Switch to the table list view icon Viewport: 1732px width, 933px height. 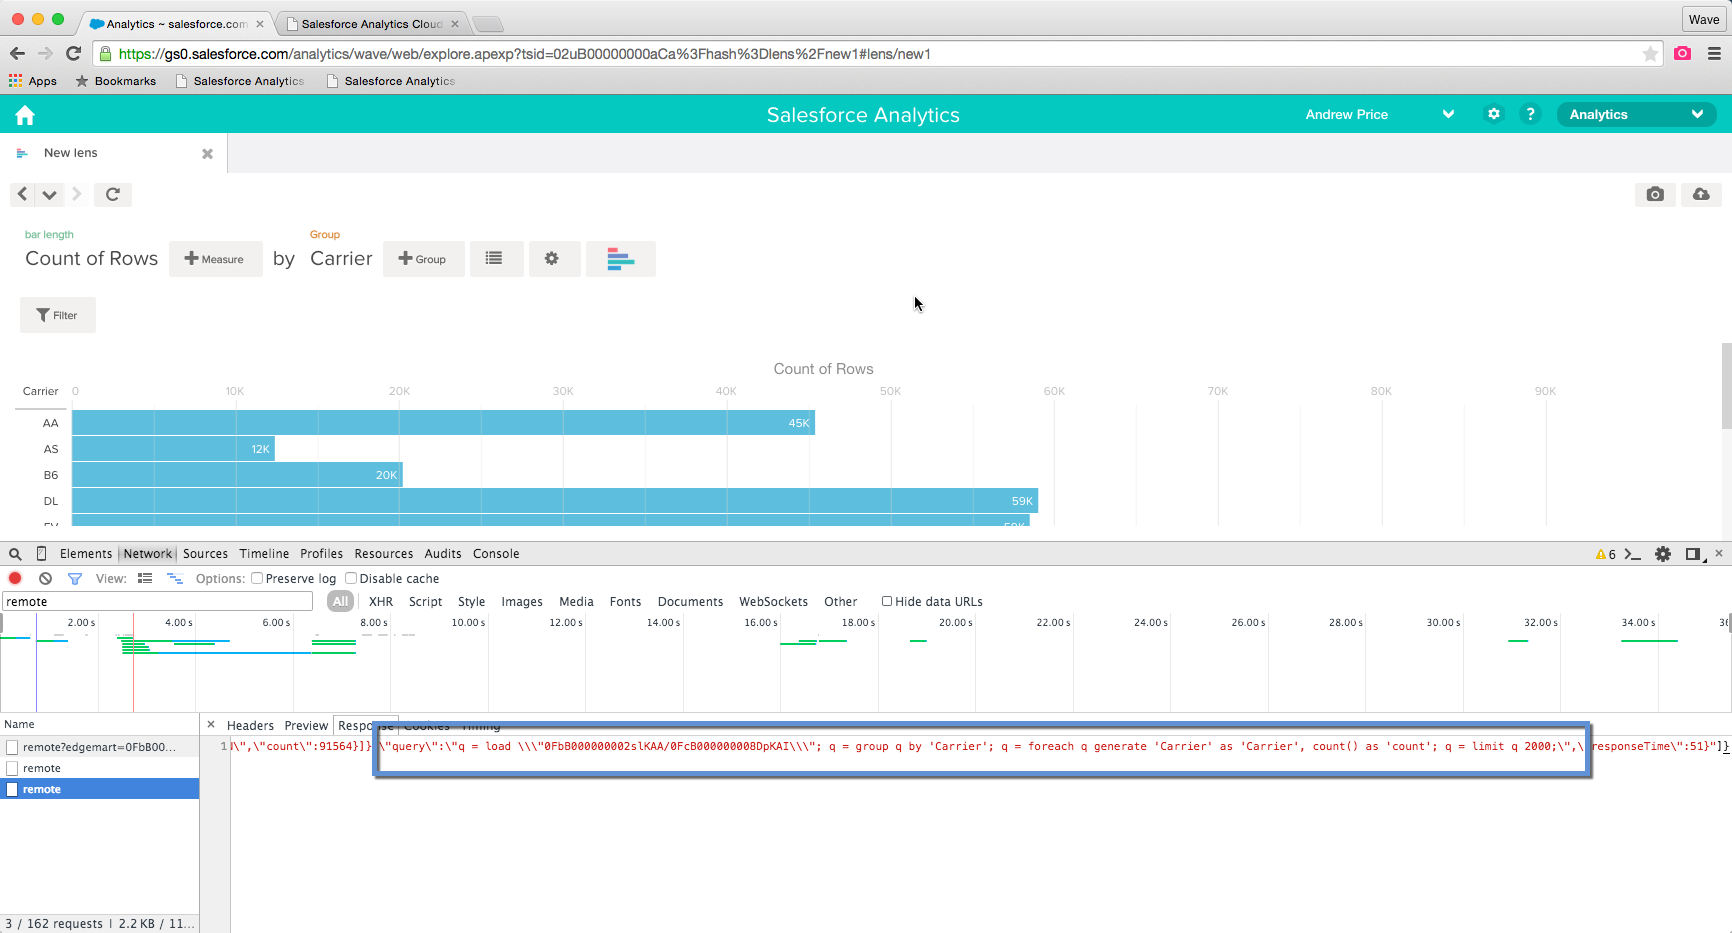(x=496, y=259)
